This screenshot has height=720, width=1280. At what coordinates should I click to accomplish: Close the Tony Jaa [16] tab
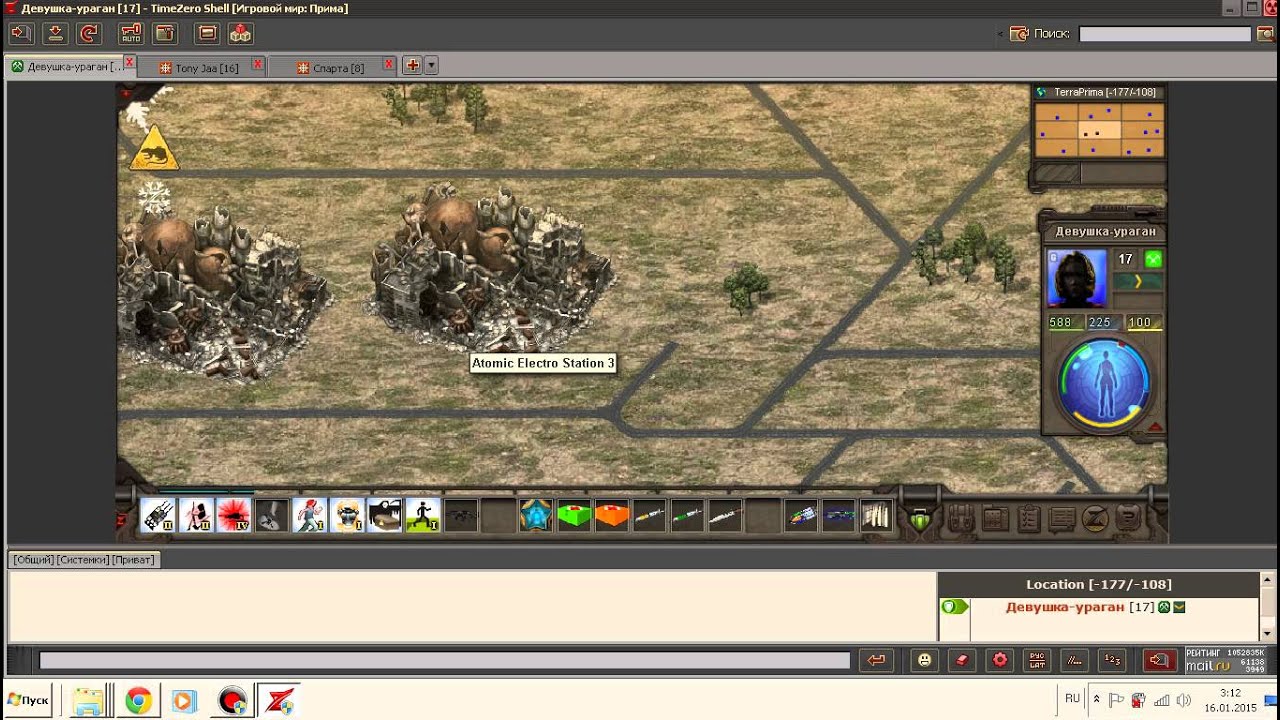click(257, 64)
